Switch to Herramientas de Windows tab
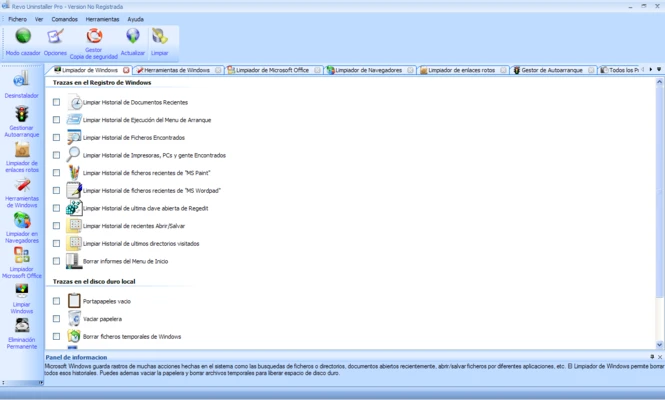This screenshot has height=400, width=665. pos(177,70)
